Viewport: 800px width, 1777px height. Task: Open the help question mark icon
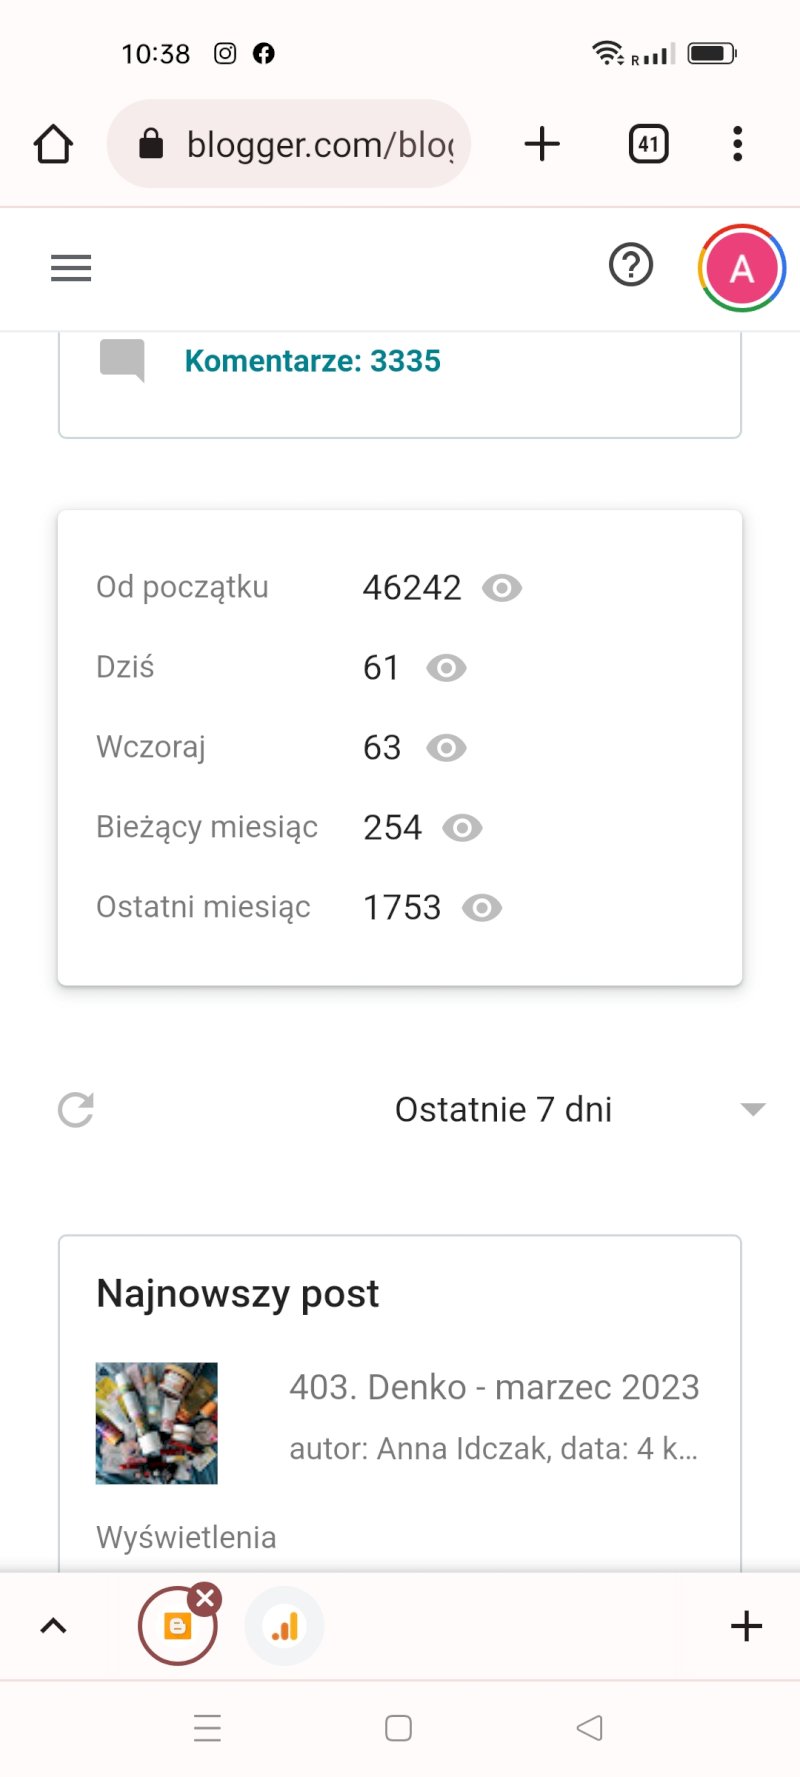(631, 266)
